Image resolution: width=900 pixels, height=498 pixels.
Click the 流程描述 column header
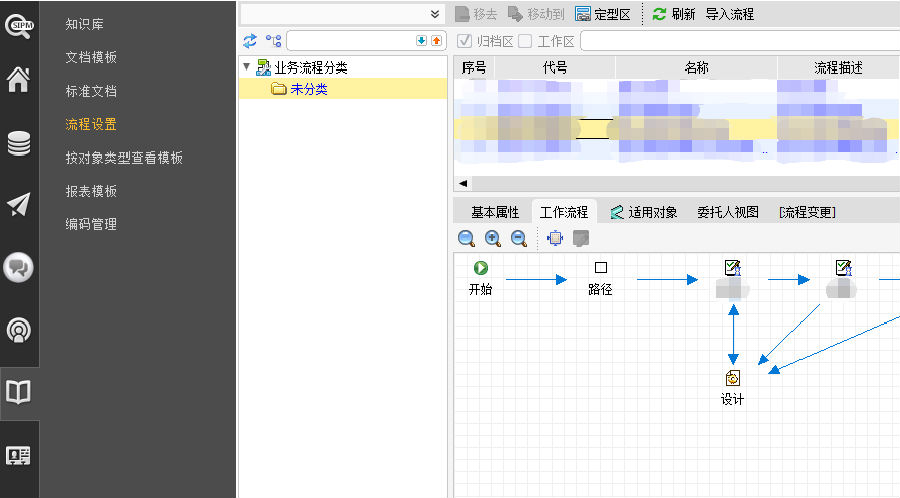click(x=839, y=68)
